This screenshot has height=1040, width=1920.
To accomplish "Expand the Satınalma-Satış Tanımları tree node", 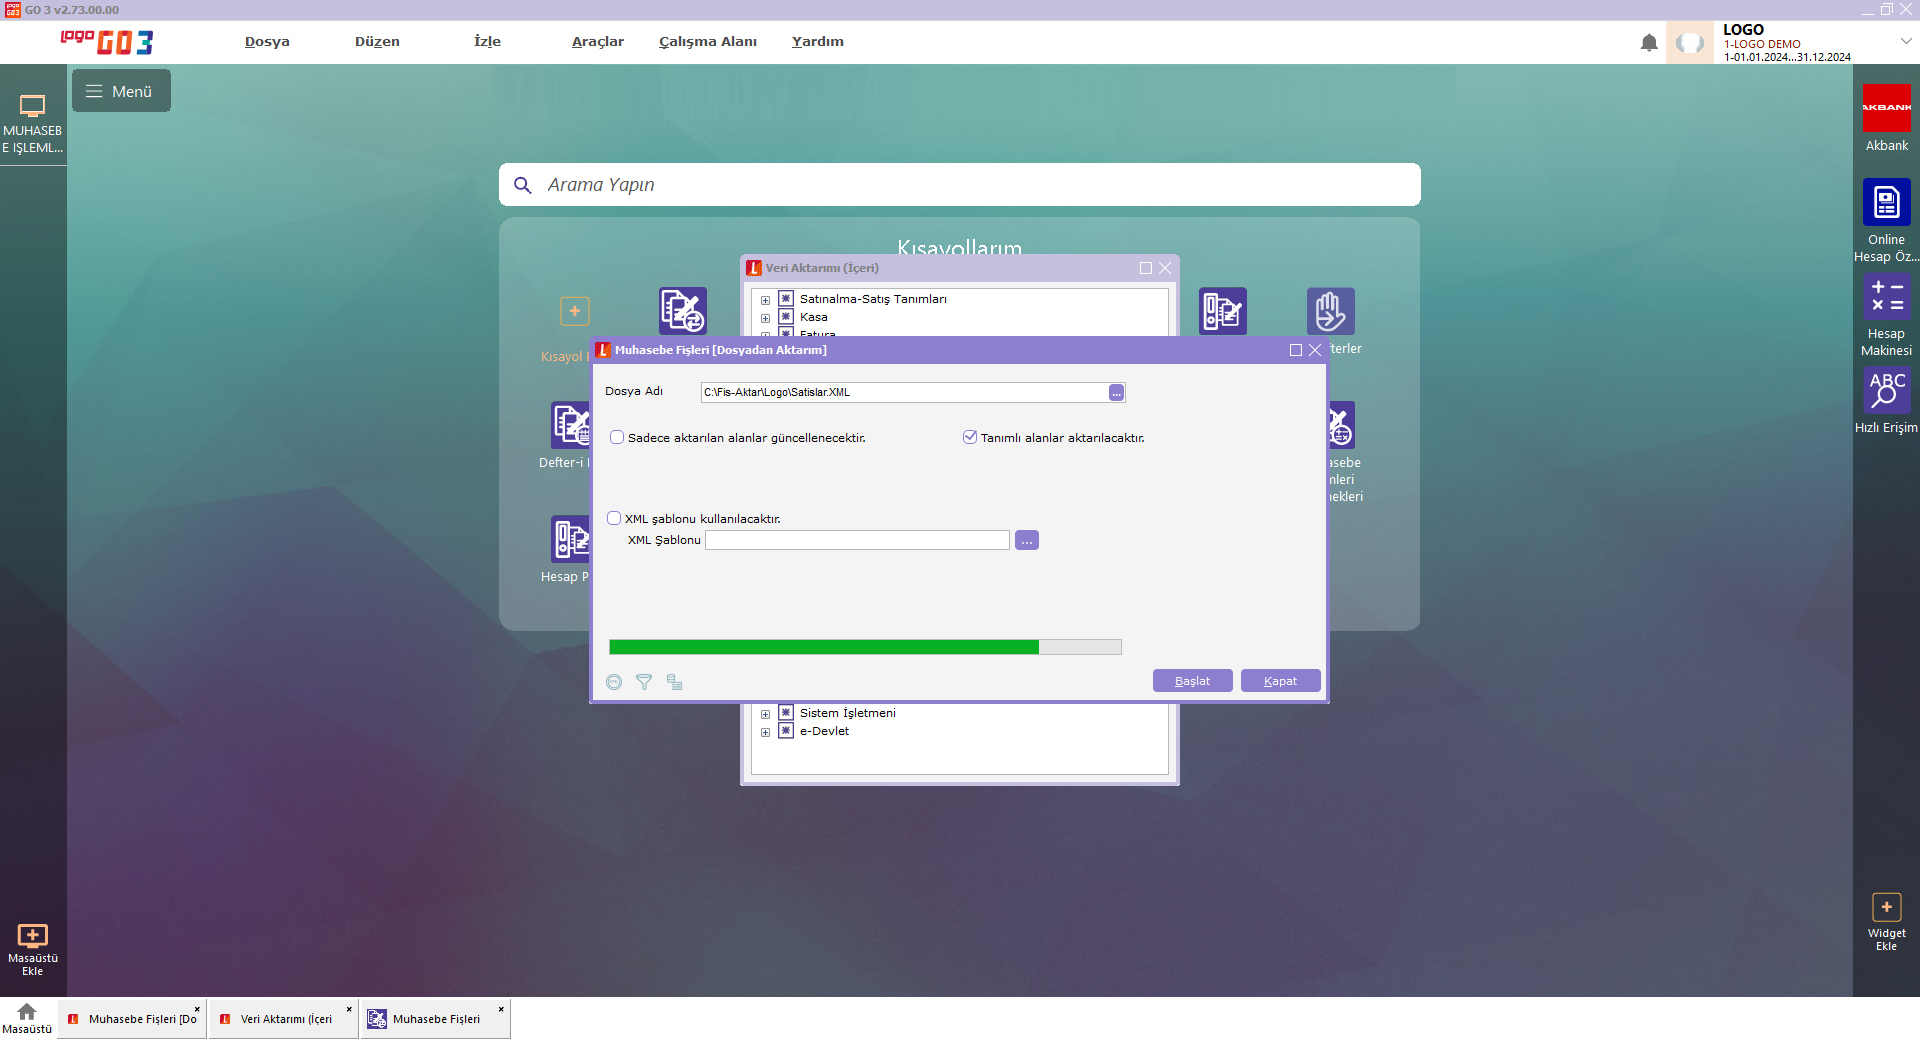I will pyautogui.click(x=765, y=300).
